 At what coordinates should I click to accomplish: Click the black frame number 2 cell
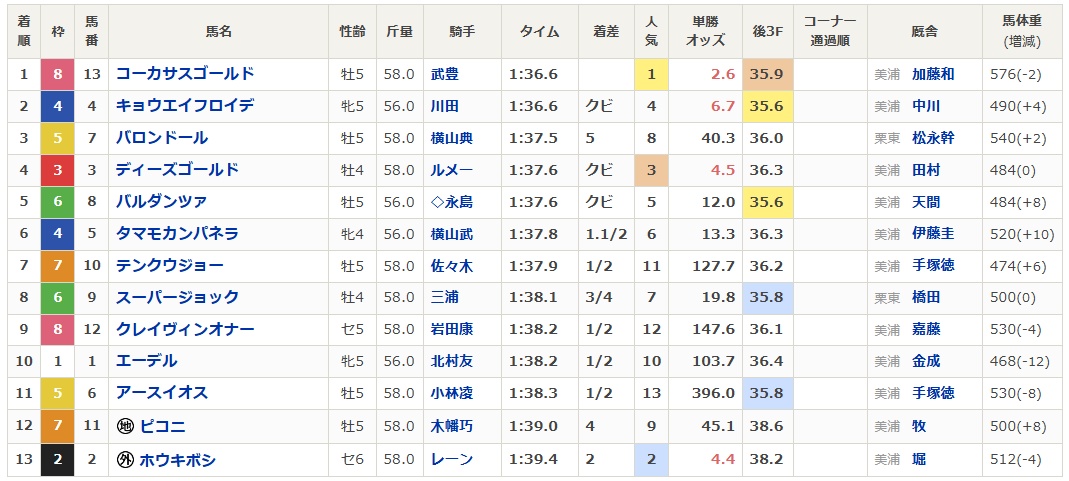(x=57, y=460)
